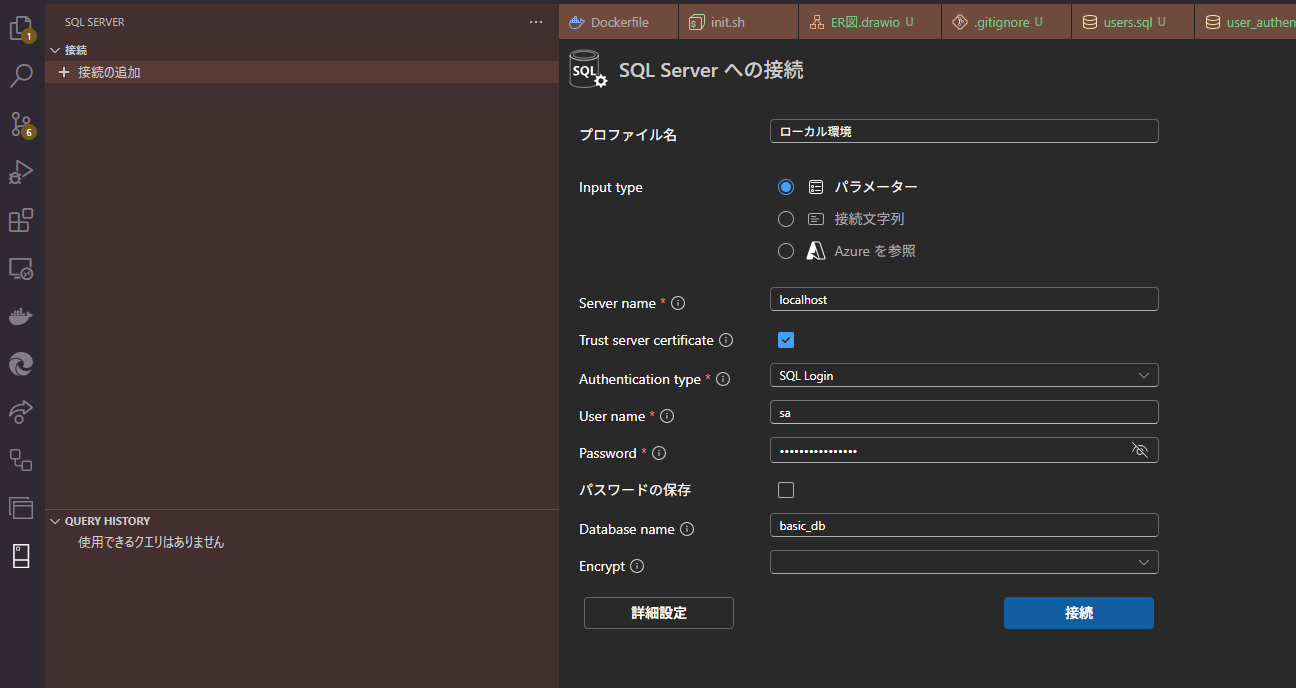
Task: Switch to the users.sql tab
Action: [x=1132, y=22]
